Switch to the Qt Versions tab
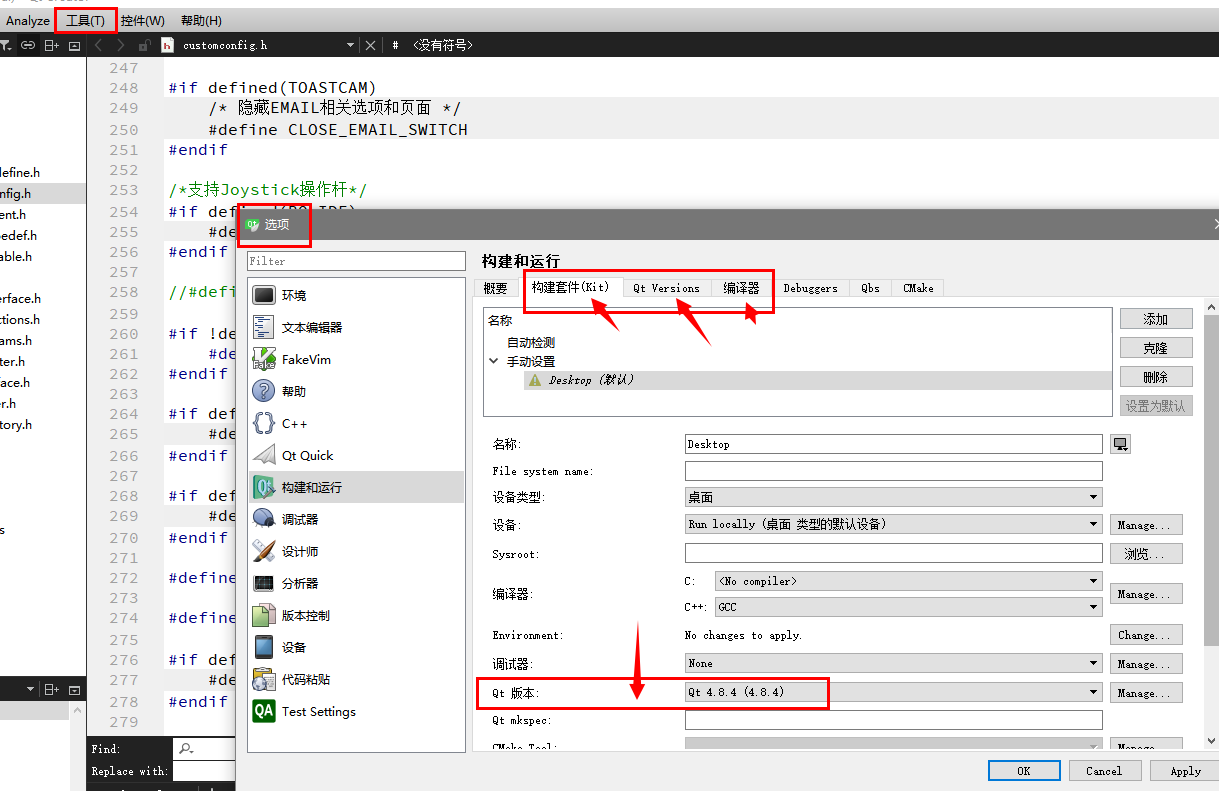The height and width of the screenshot is (791, 1219). 666,288
